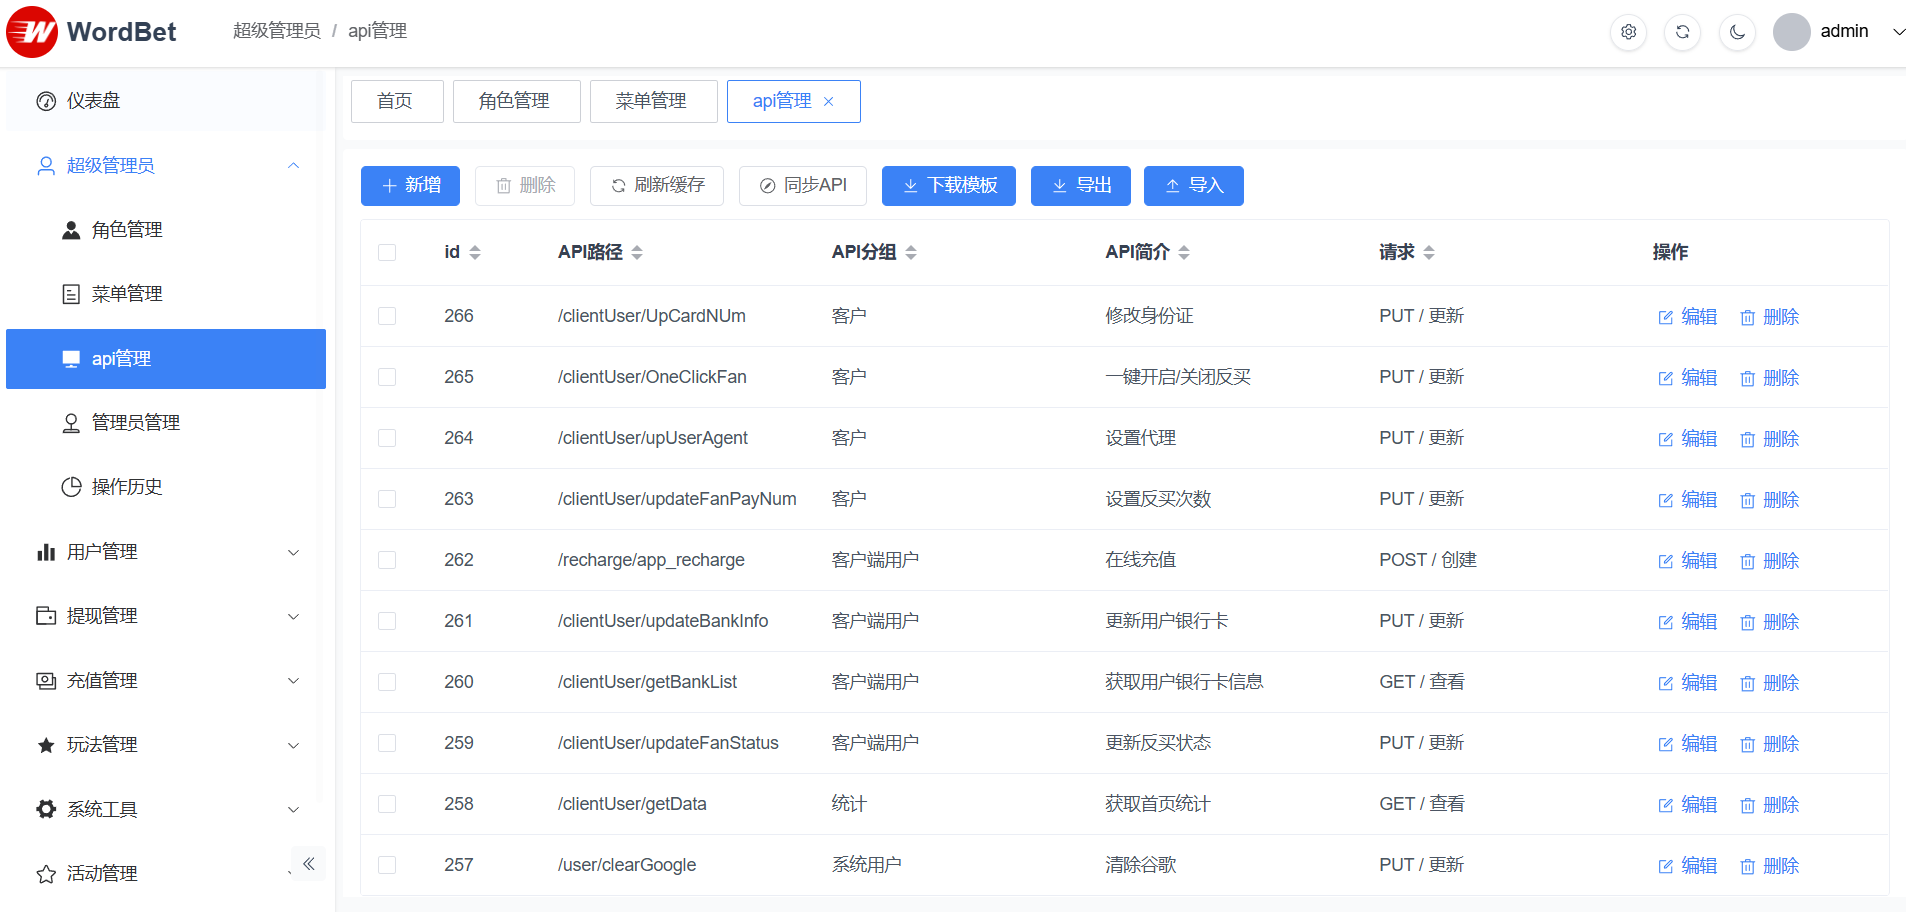The image size is (1906, 912).
Task: Select the checkbox for row 262
Action: (x=387, y=560)
